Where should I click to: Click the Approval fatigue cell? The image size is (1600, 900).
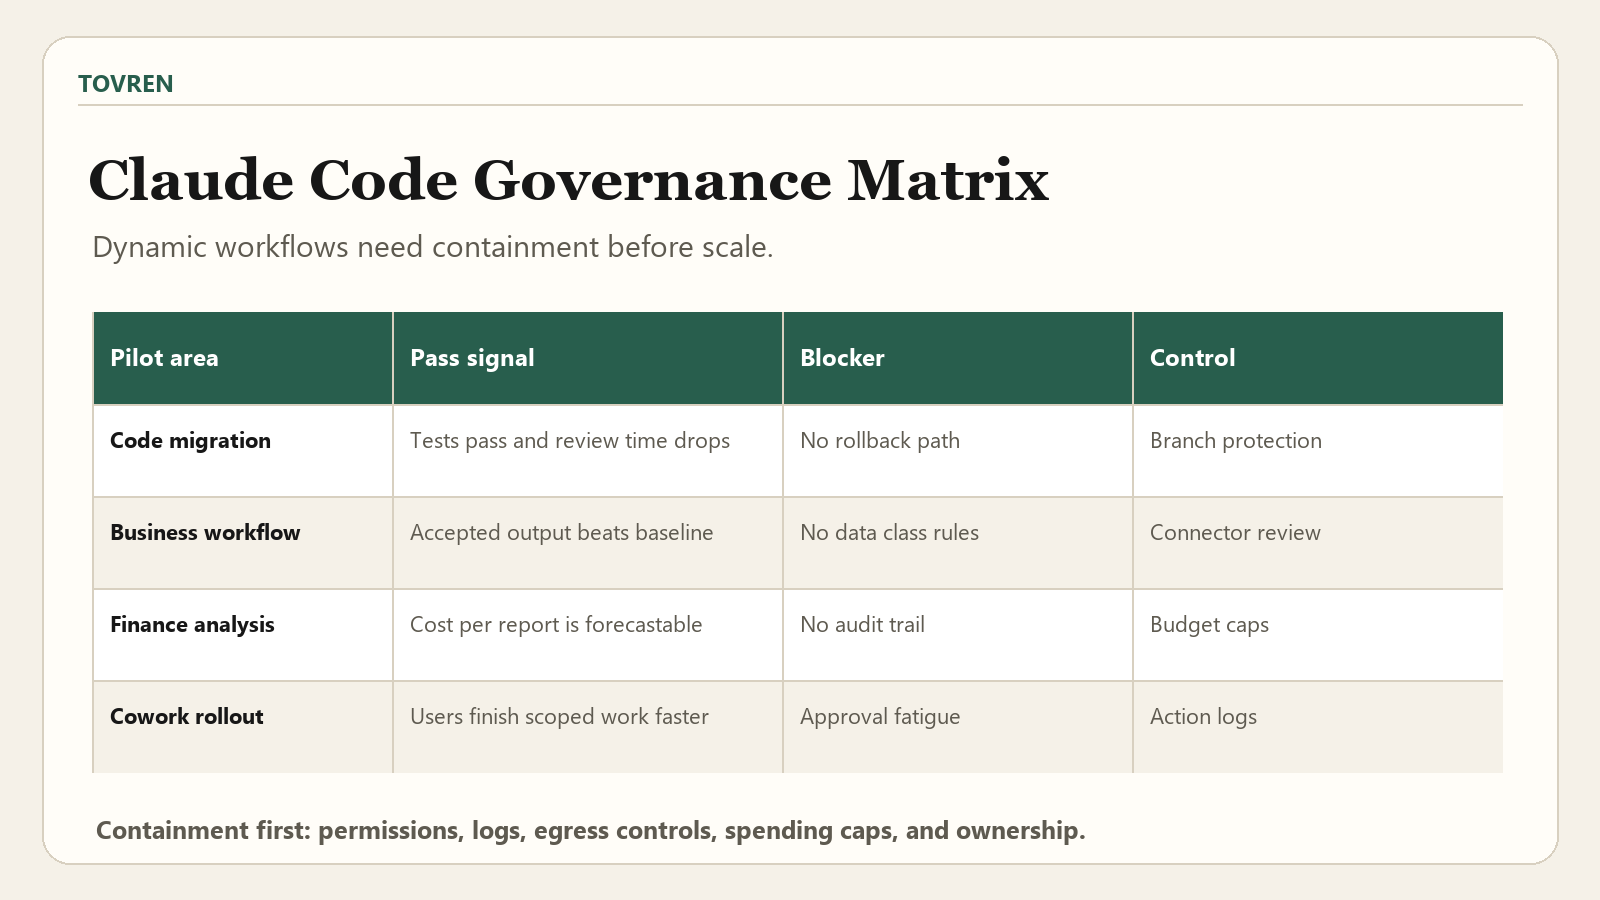coord(958,727)
